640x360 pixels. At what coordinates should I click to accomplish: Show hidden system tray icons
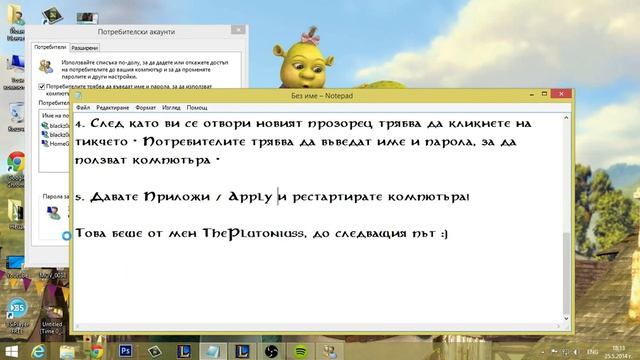tap(543, 352)
